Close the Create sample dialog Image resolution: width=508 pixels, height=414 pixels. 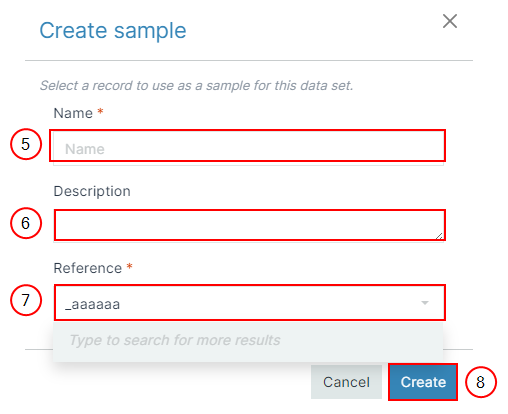click(450, 21)
